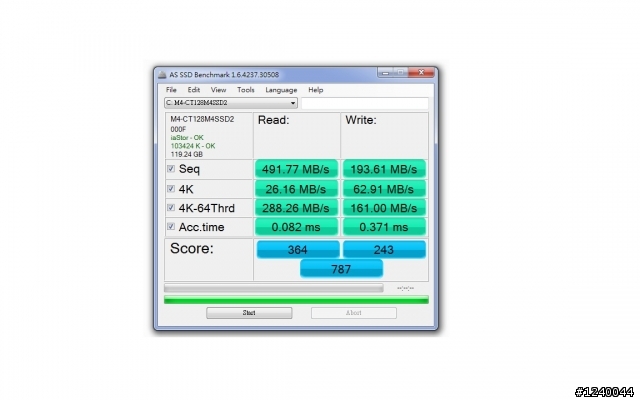The height and width of the screenshot is (400, 640).
Task: Click the 000F firmware version text
Action: [x=178, y=129]
